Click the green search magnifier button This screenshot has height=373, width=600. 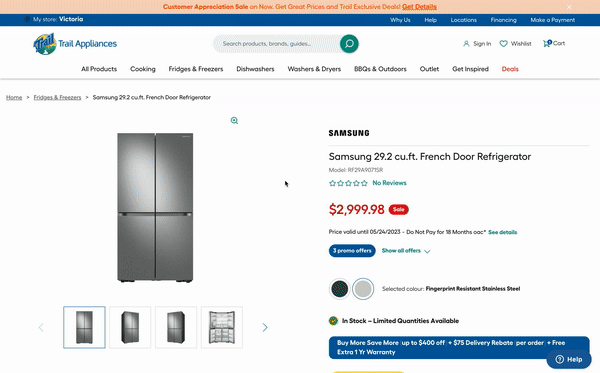click(349, 44)
